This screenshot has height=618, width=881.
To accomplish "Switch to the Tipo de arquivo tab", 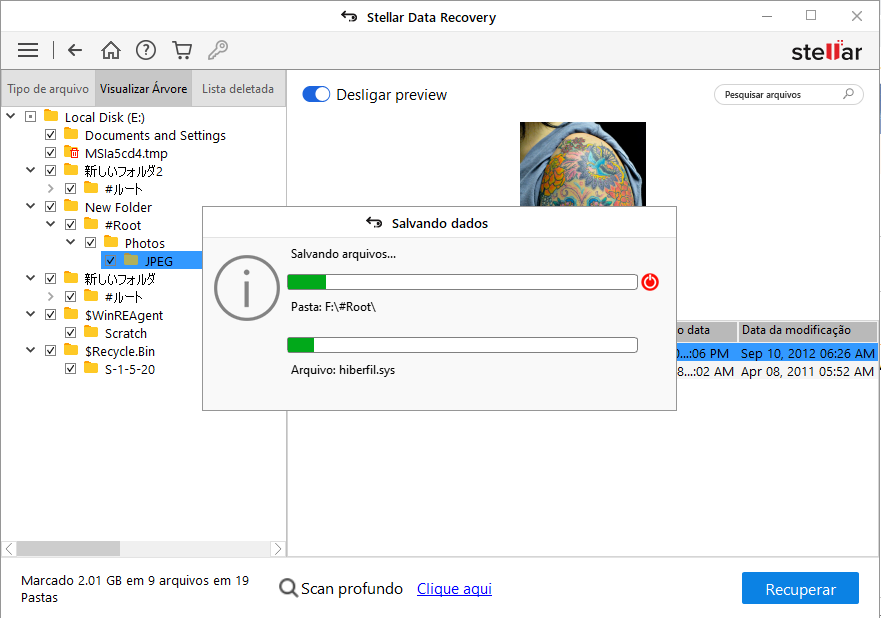I will point(48,89).
